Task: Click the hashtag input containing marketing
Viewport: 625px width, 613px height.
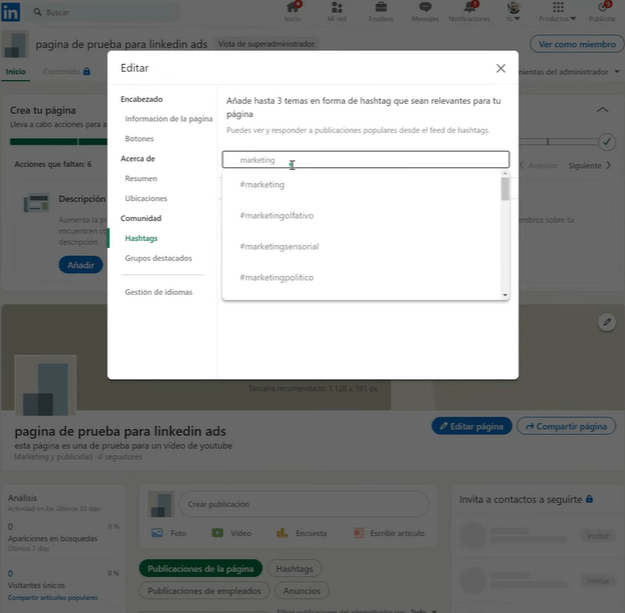Action: tap(366, 160)
